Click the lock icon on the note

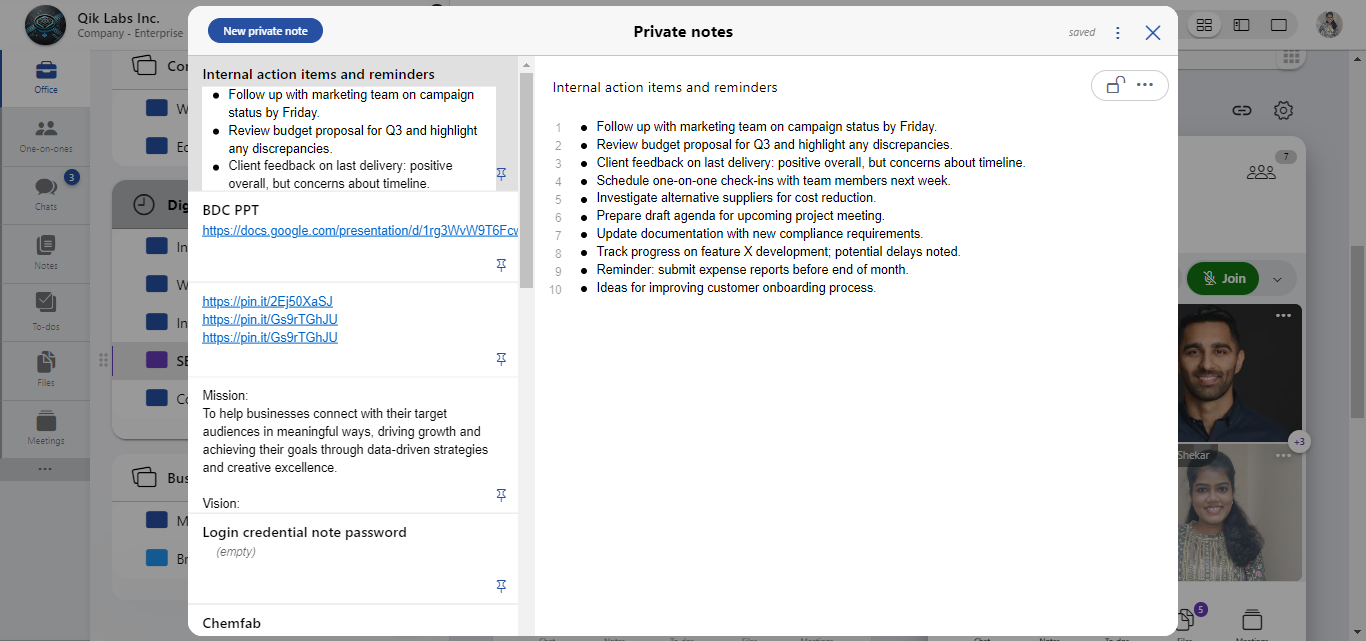(1115, 85)
